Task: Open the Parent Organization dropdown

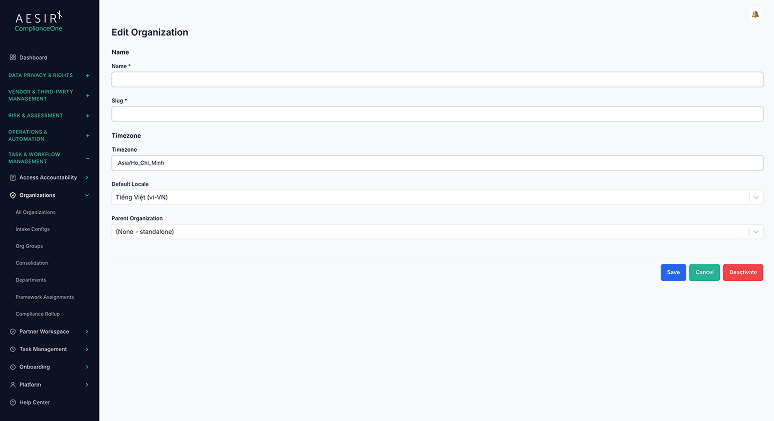Action: 437,231
